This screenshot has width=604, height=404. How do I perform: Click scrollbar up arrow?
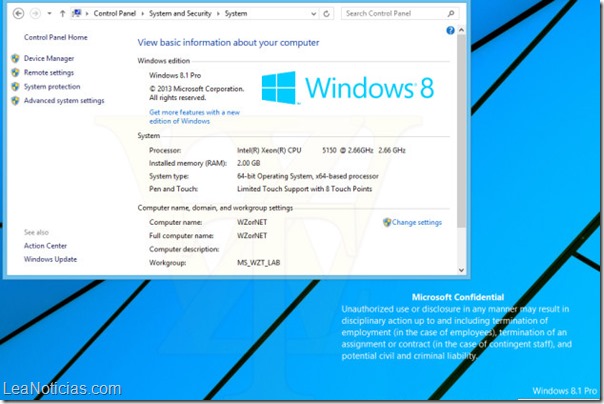pyautogui.click(x=461, y=30)
